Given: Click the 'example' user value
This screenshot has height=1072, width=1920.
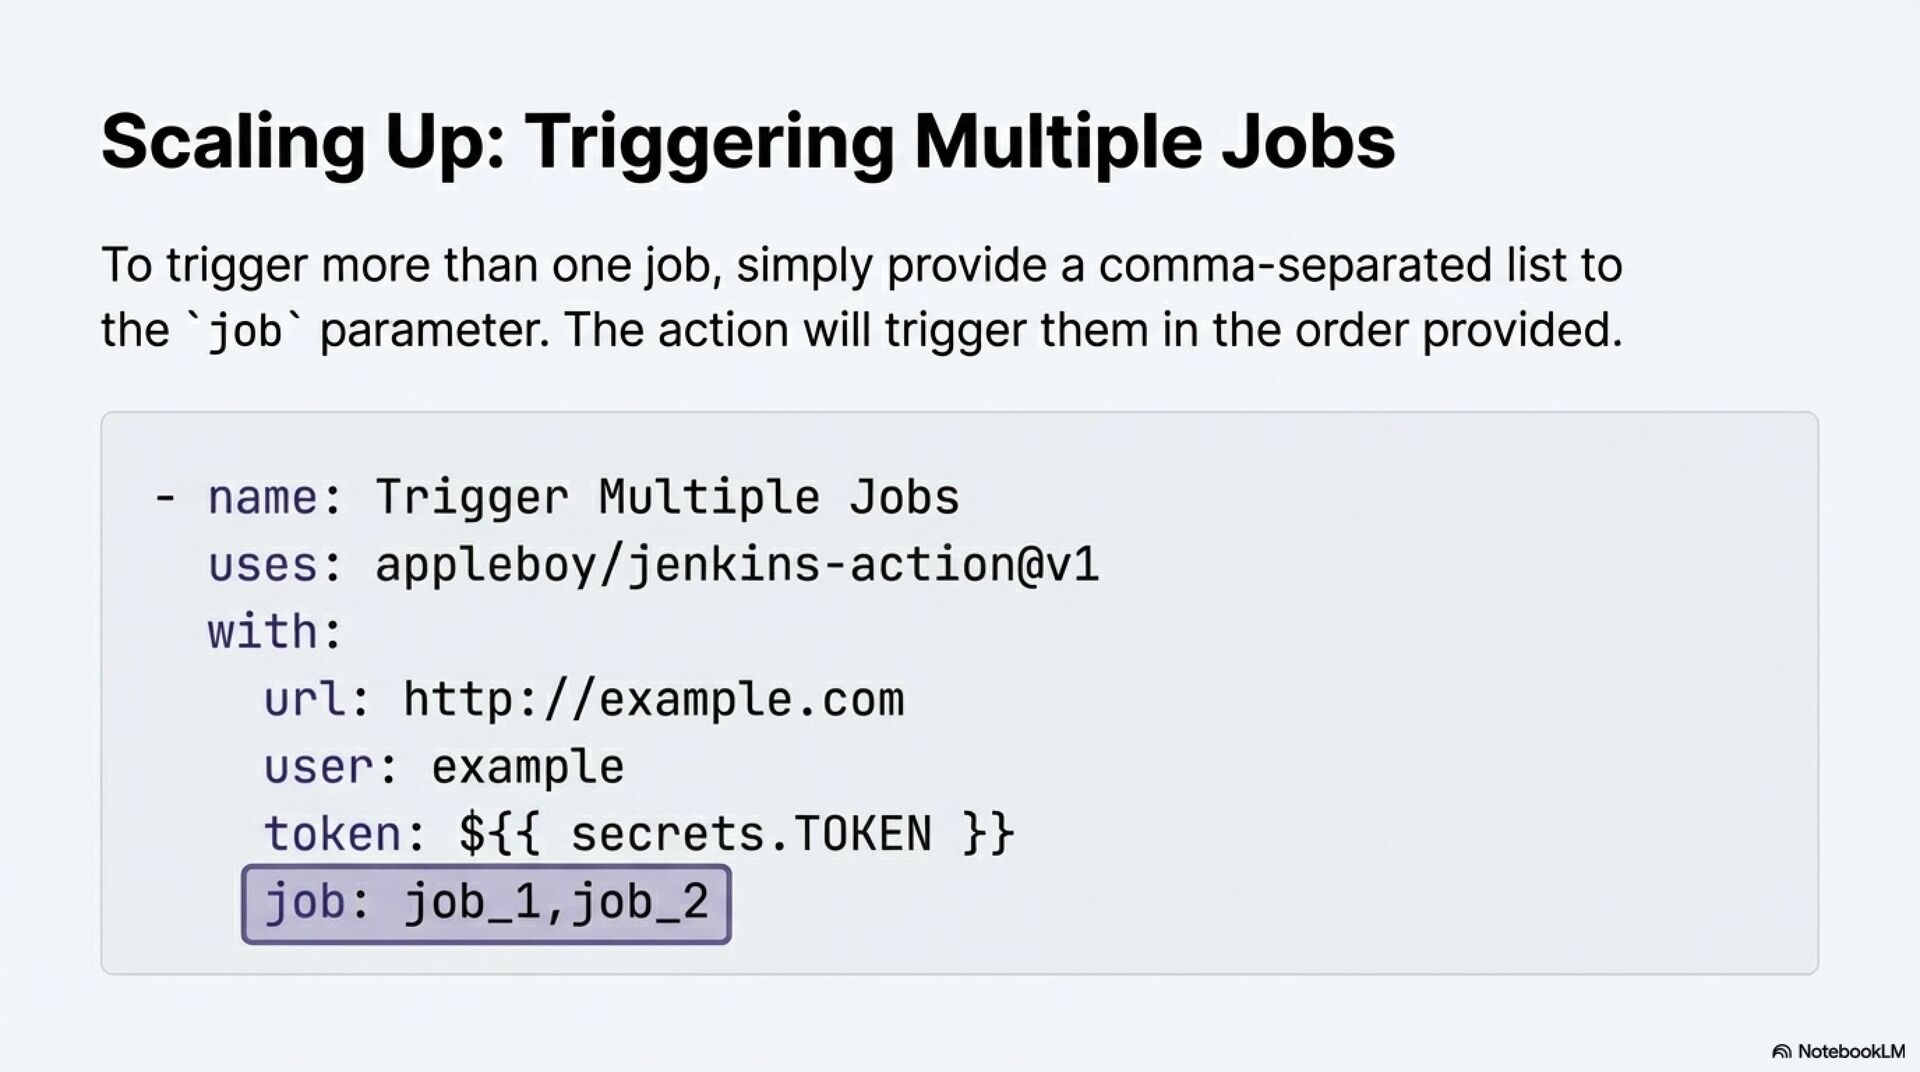Looking at the screenshot, I should pyautogui.click(x=528, y=768).
